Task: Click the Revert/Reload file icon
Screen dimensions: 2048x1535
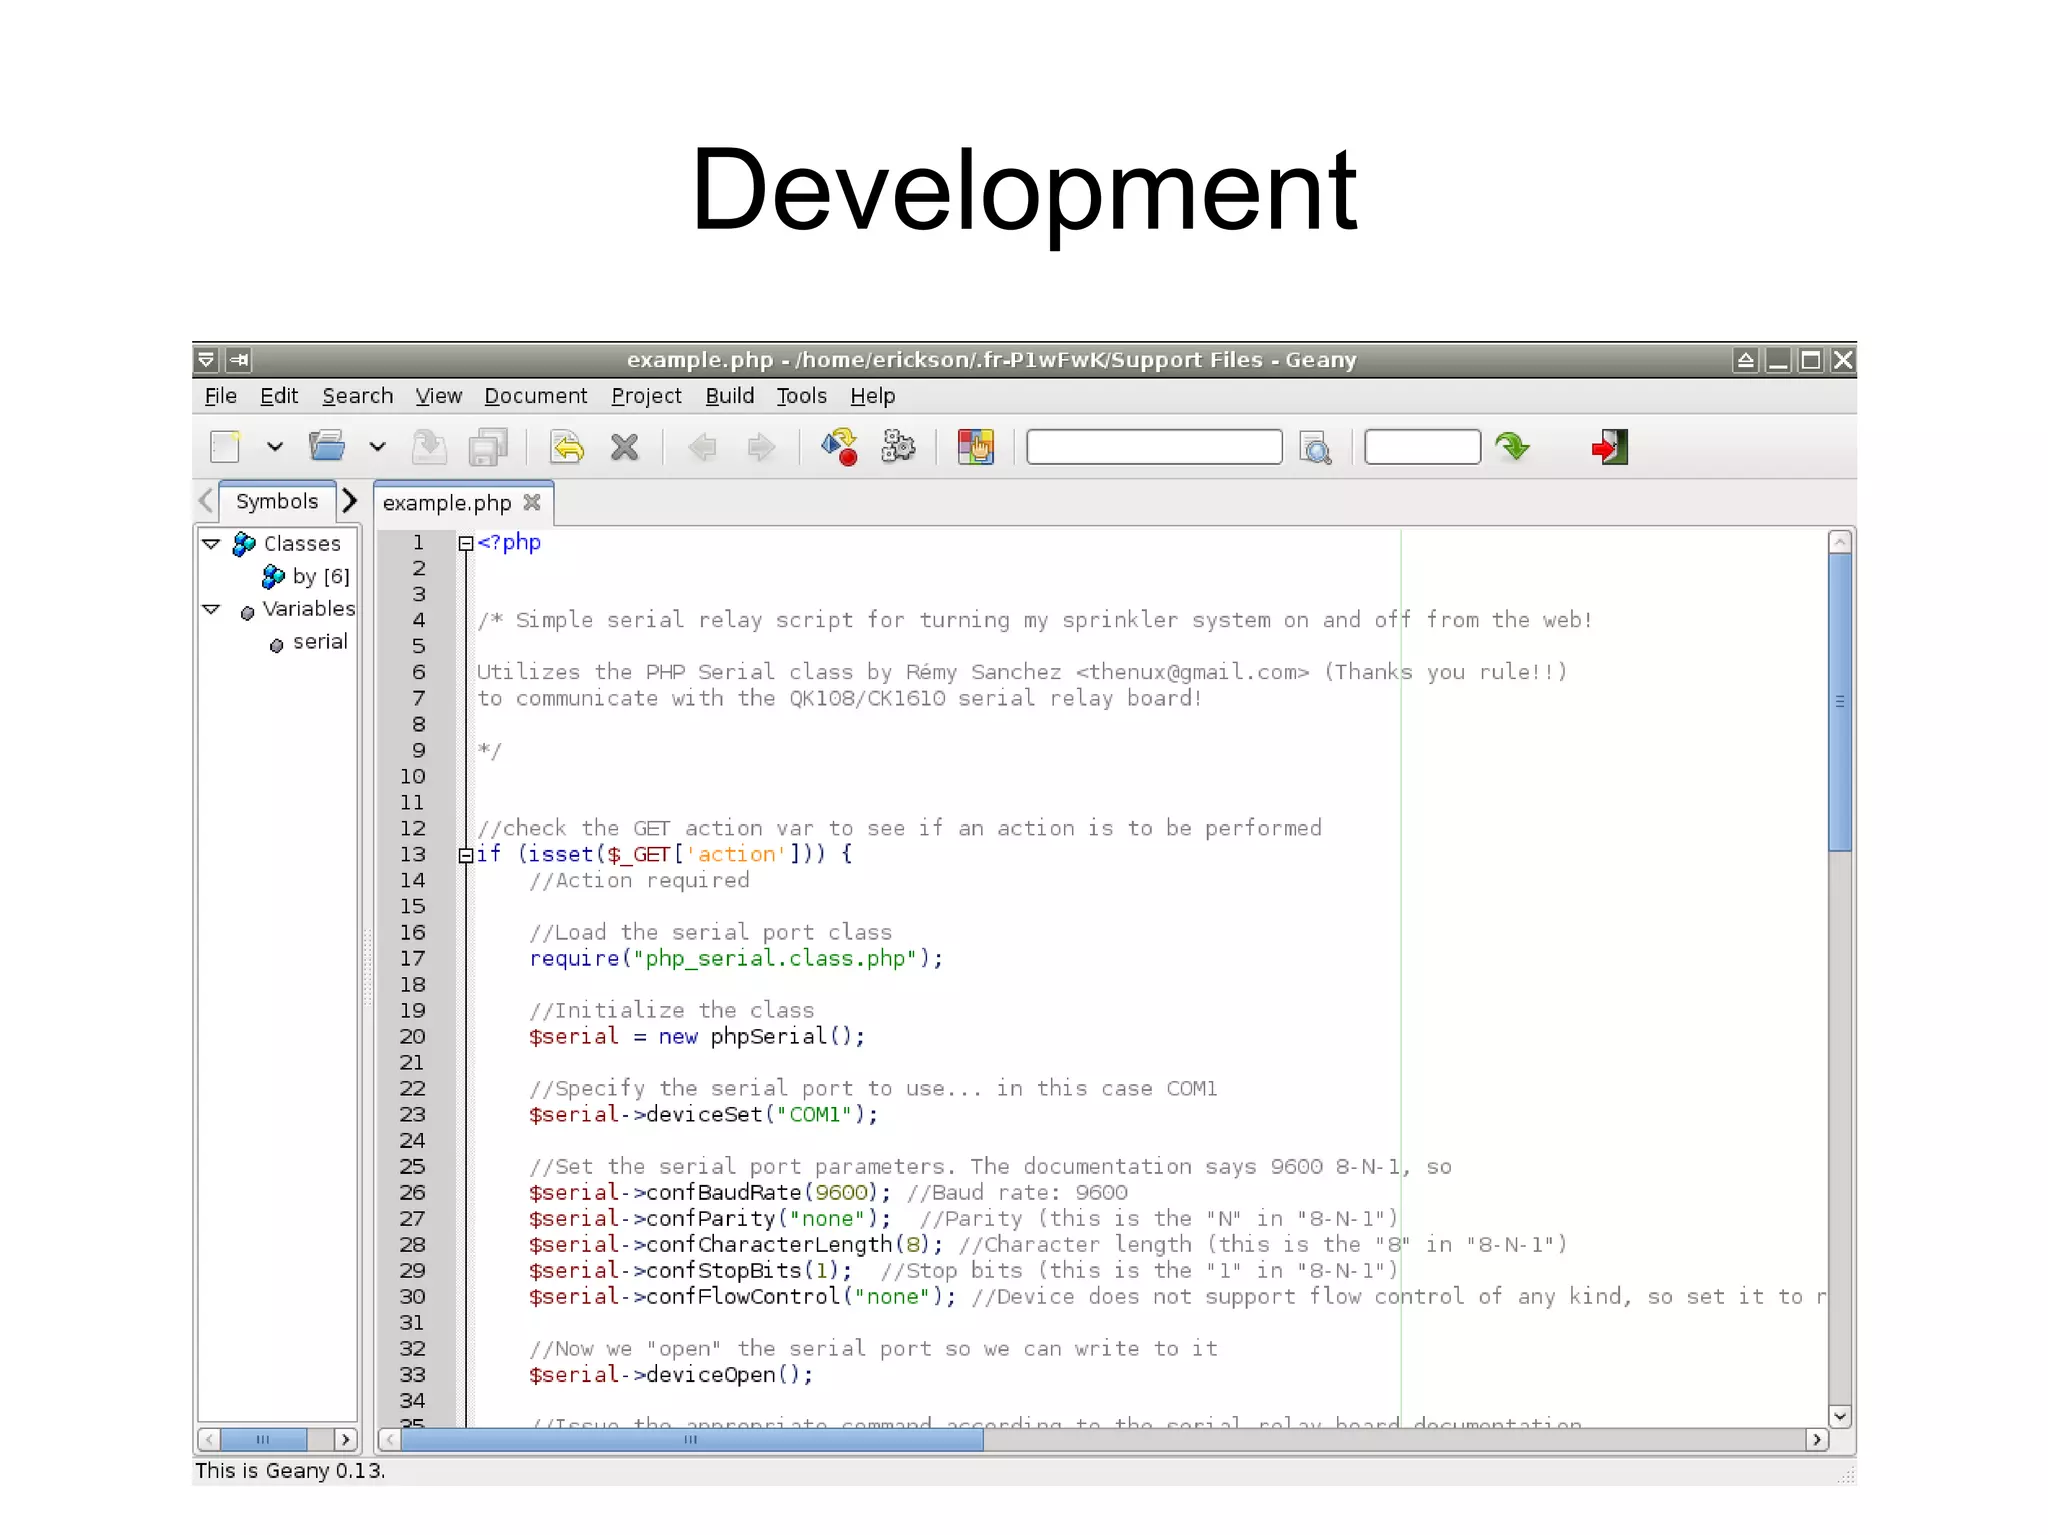Action: (x=567, y=447)
